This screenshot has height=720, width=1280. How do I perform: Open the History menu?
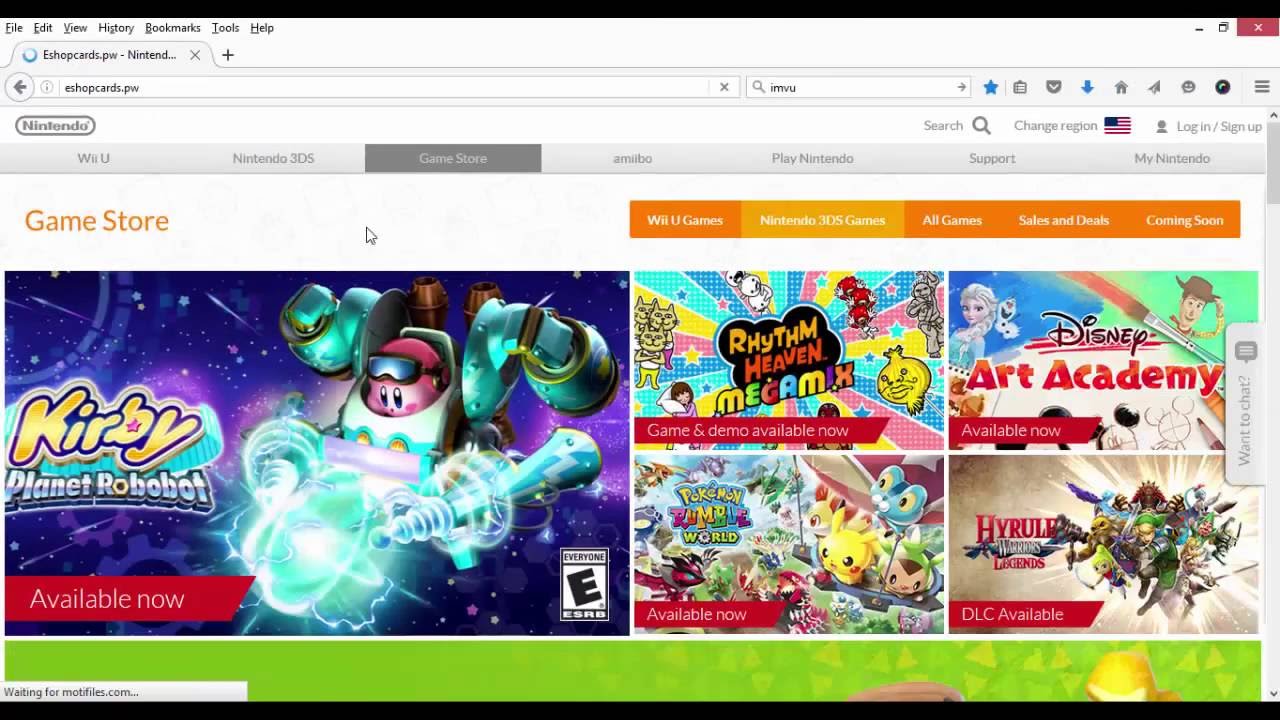(x=116, y=28)
